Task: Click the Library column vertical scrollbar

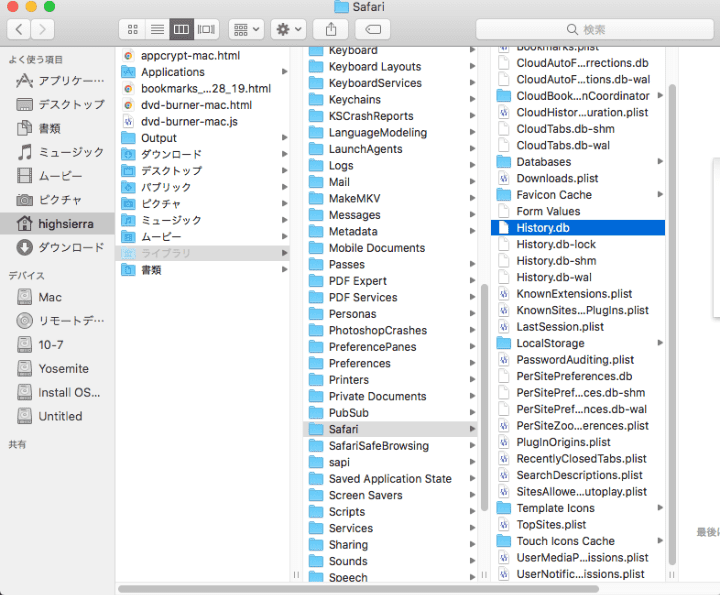Action: [x=484, y=398]
